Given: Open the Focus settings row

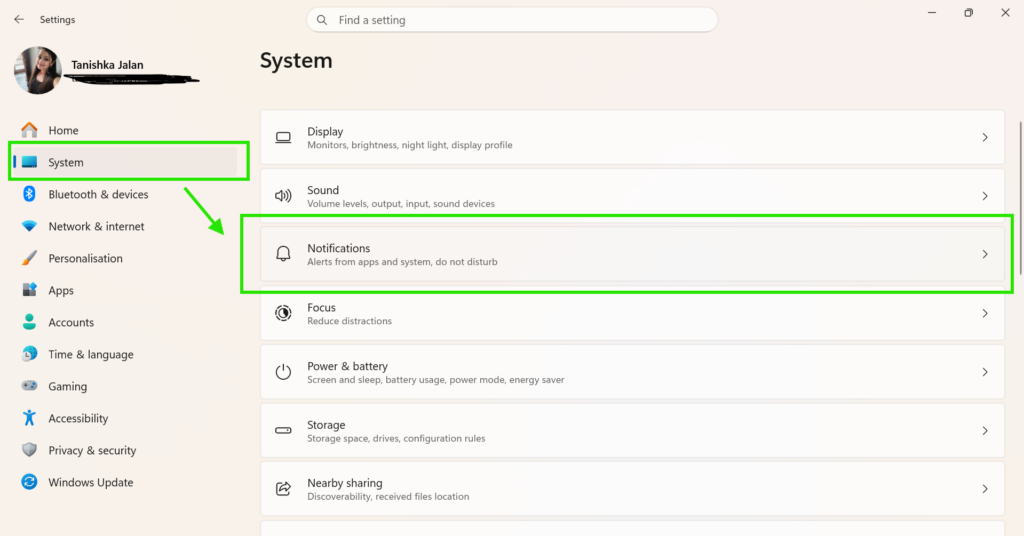Looking at the screenshot, I should click(632, 313).
